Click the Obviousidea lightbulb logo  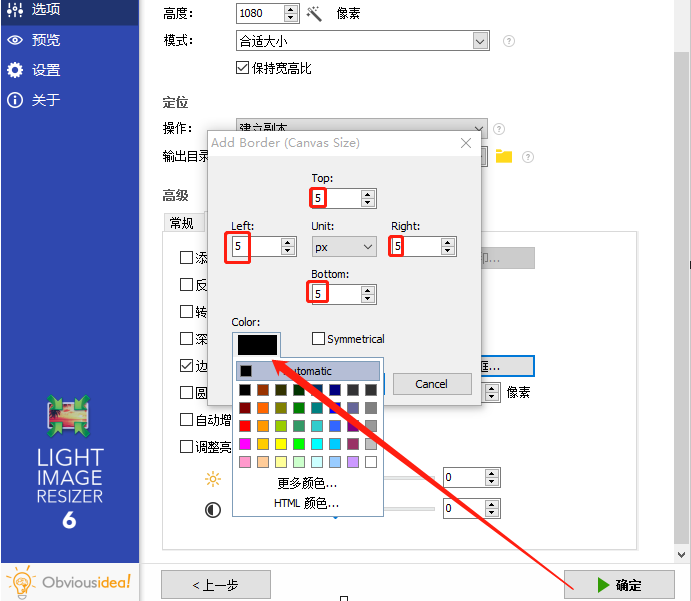point(21,582)
